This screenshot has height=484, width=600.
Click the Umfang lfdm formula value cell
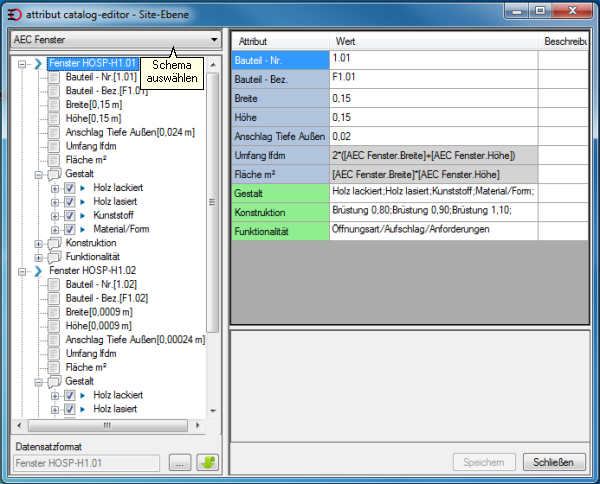click(x=434, y=155)
